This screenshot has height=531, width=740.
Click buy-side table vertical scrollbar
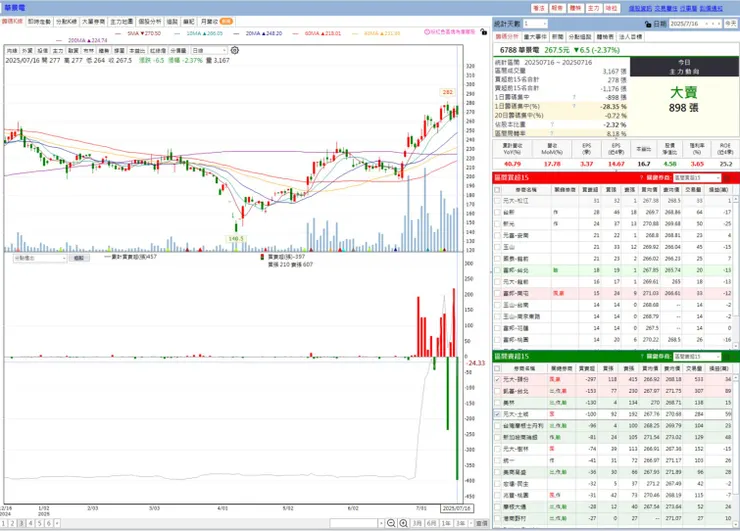(736, 273)
